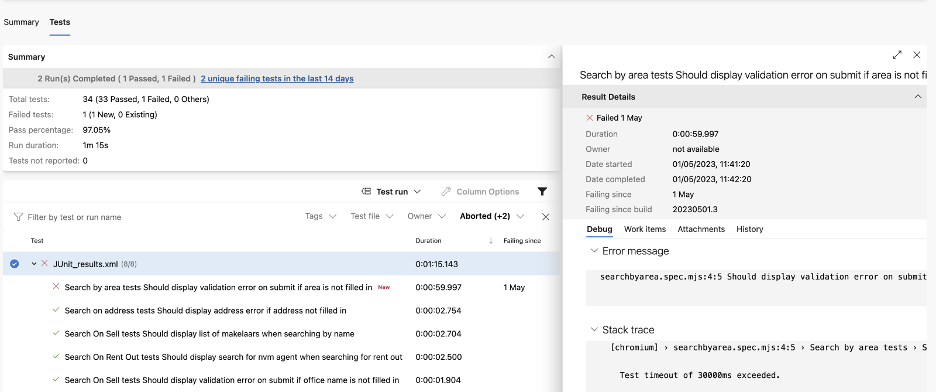Switch to the Summary tab

pyautogui.click(x=21, y=22)
